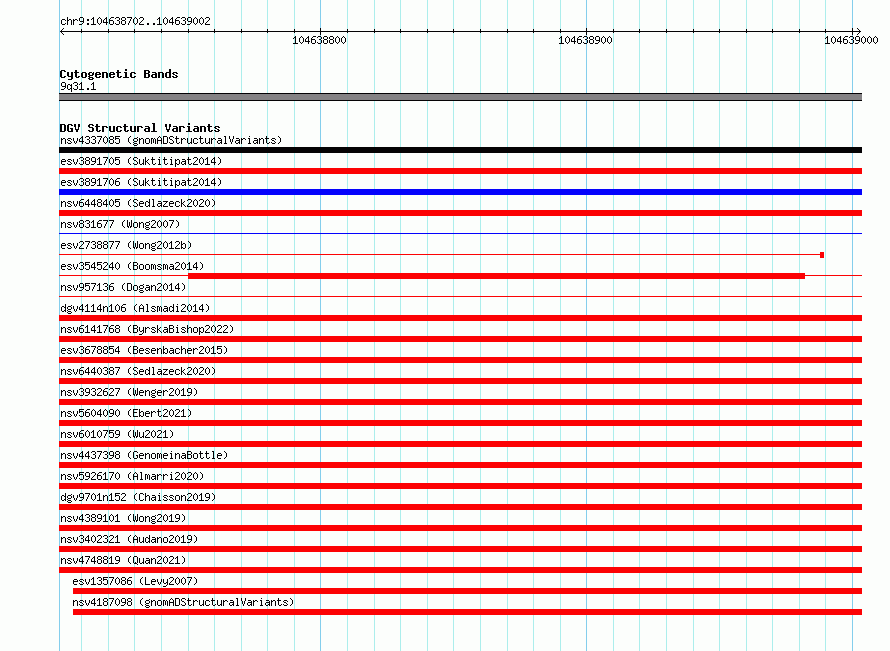The image size is (890, 651).
Task: Select the nsv4748819 Quan2021 label
Action: click(x=123, y=560)
